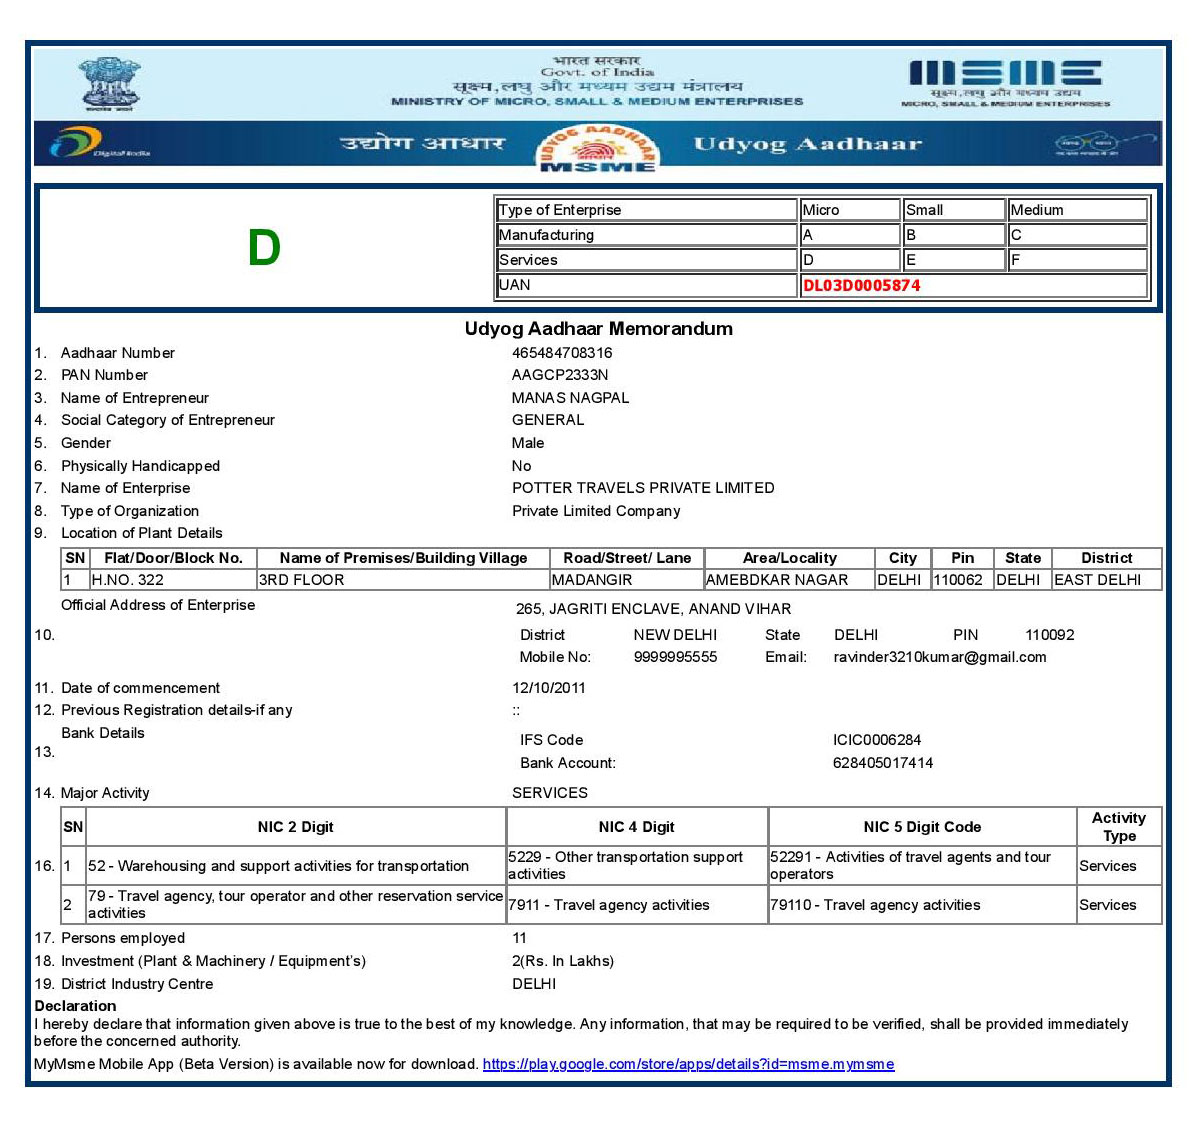Click Private Limited Company text
This screenshot has width=1194, height=1128.
(595, 510)
